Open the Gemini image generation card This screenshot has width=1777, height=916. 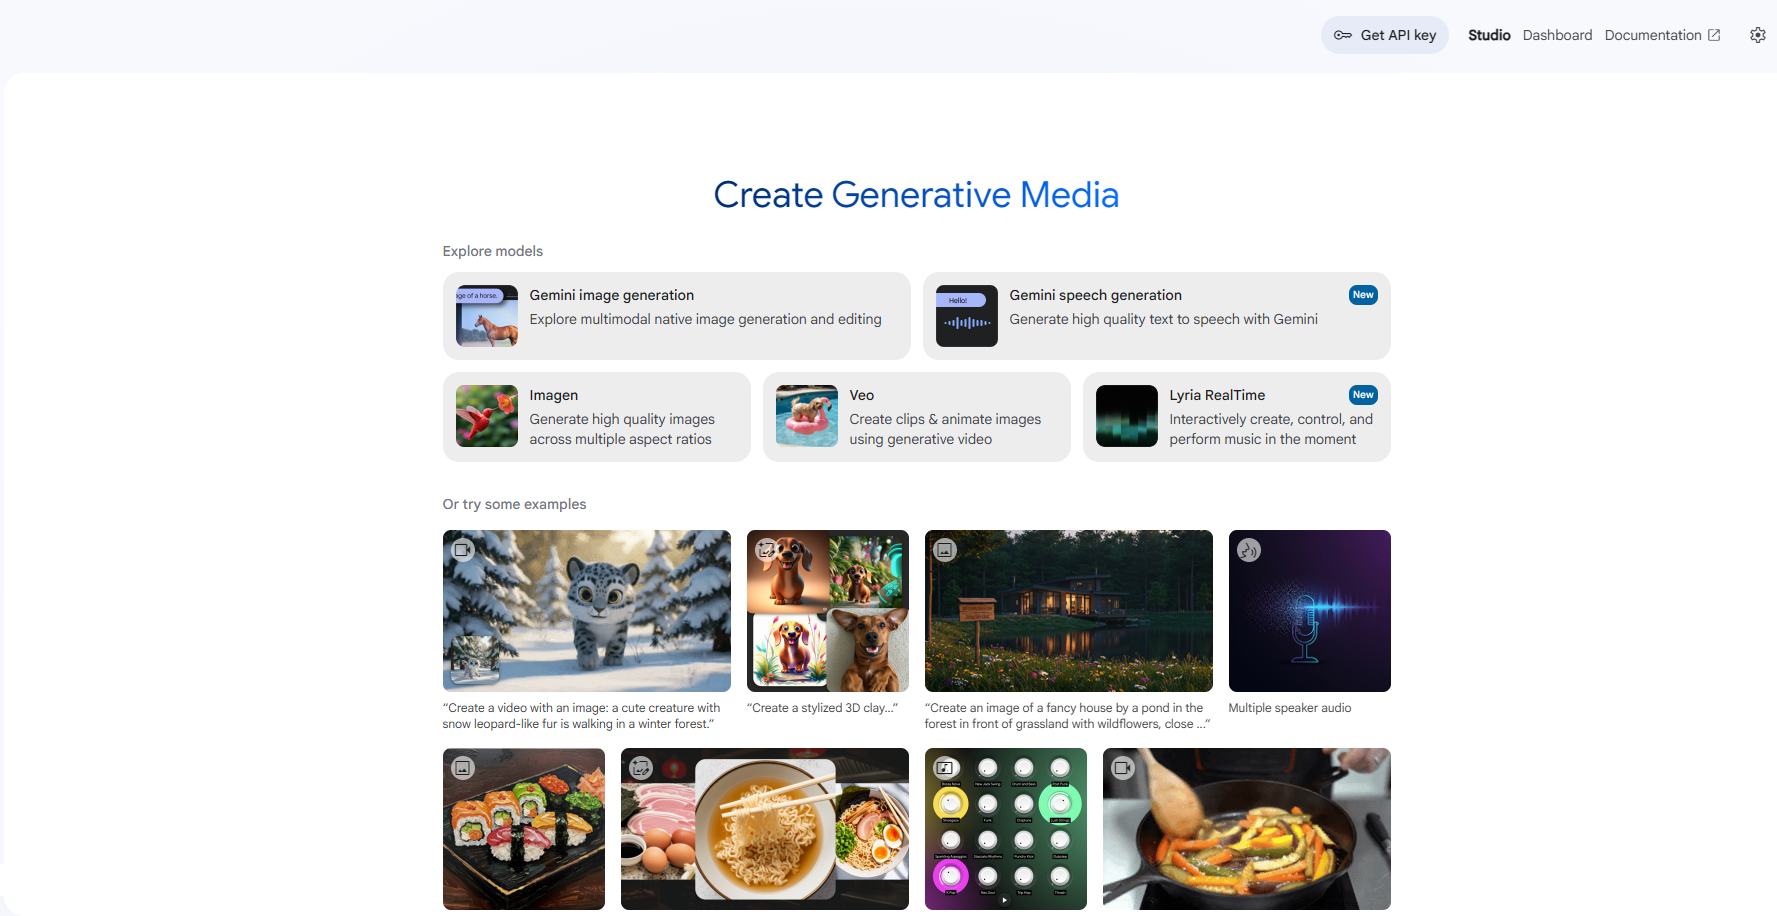(x=677, y=316)
